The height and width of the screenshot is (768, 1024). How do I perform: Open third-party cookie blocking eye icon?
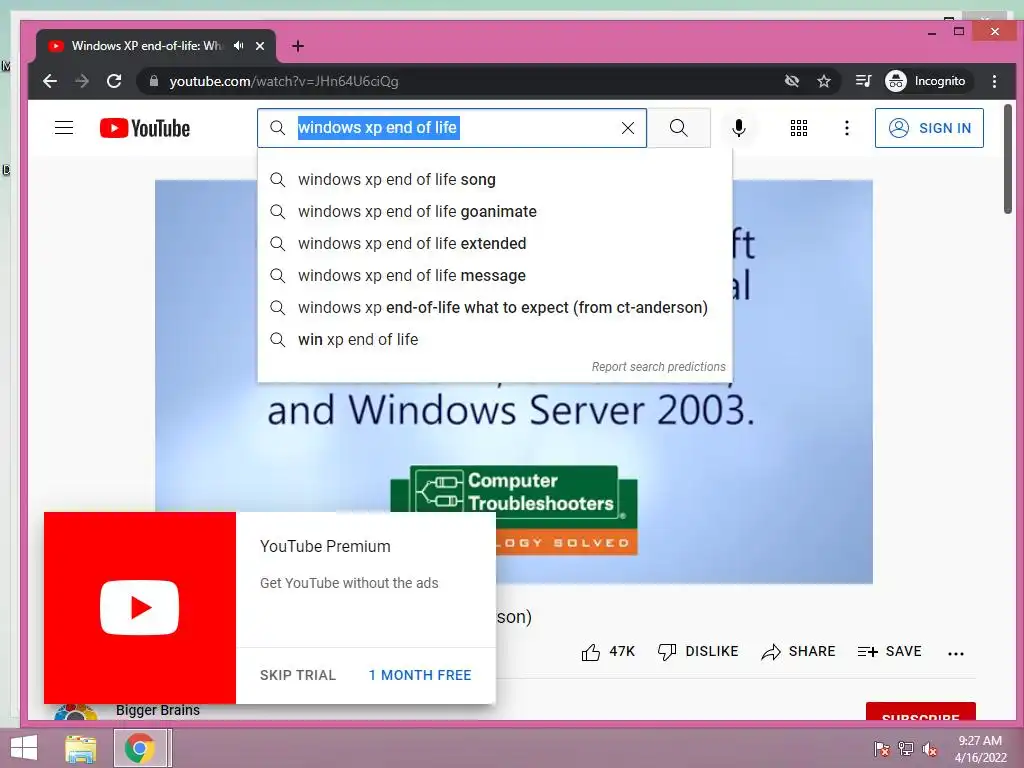792,81
